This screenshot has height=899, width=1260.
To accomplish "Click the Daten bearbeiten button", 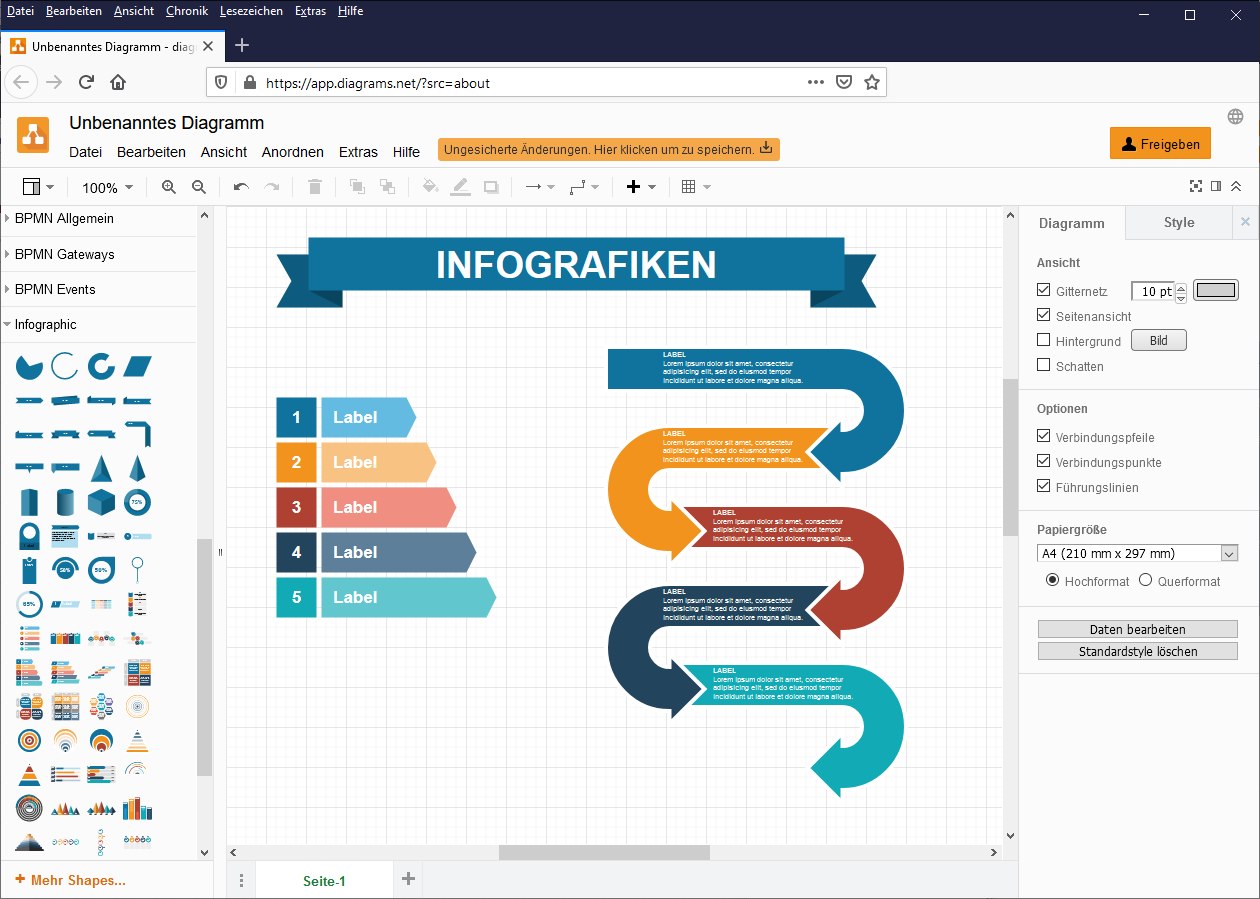I will 1137,629.
